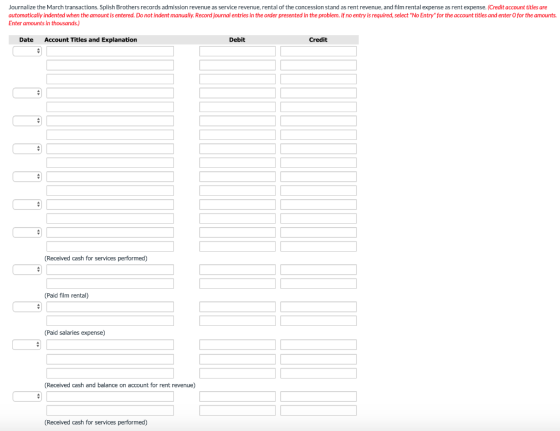Select first account title field of Paid salaries entry
Screen dimensions: 560x431
pyautogui.click(x=110, y=307)
